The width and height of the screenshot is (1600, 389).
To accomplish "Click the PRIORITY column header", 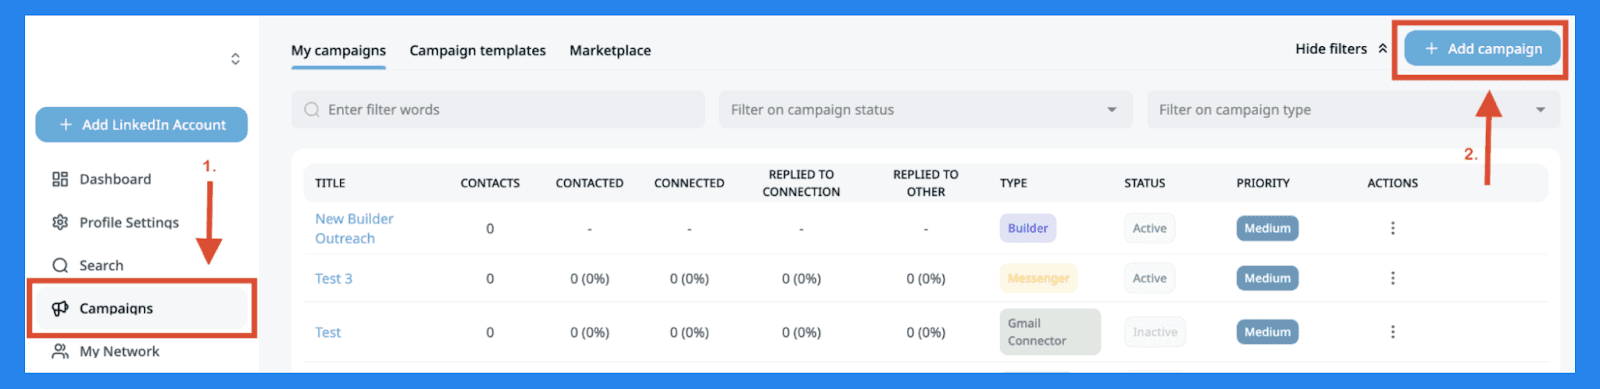I will 1263,183.
